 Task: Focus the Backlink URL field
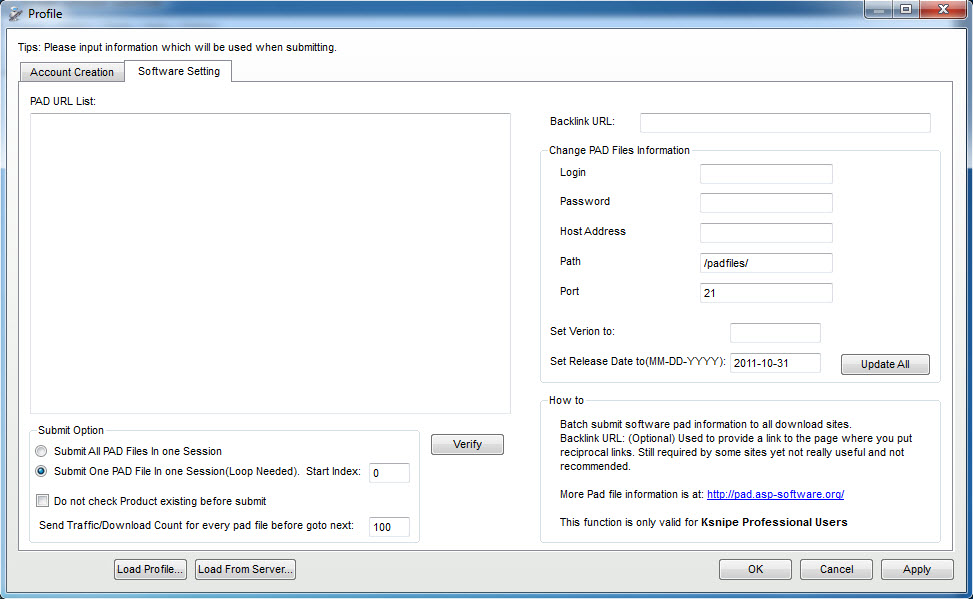tap(785, 122)
